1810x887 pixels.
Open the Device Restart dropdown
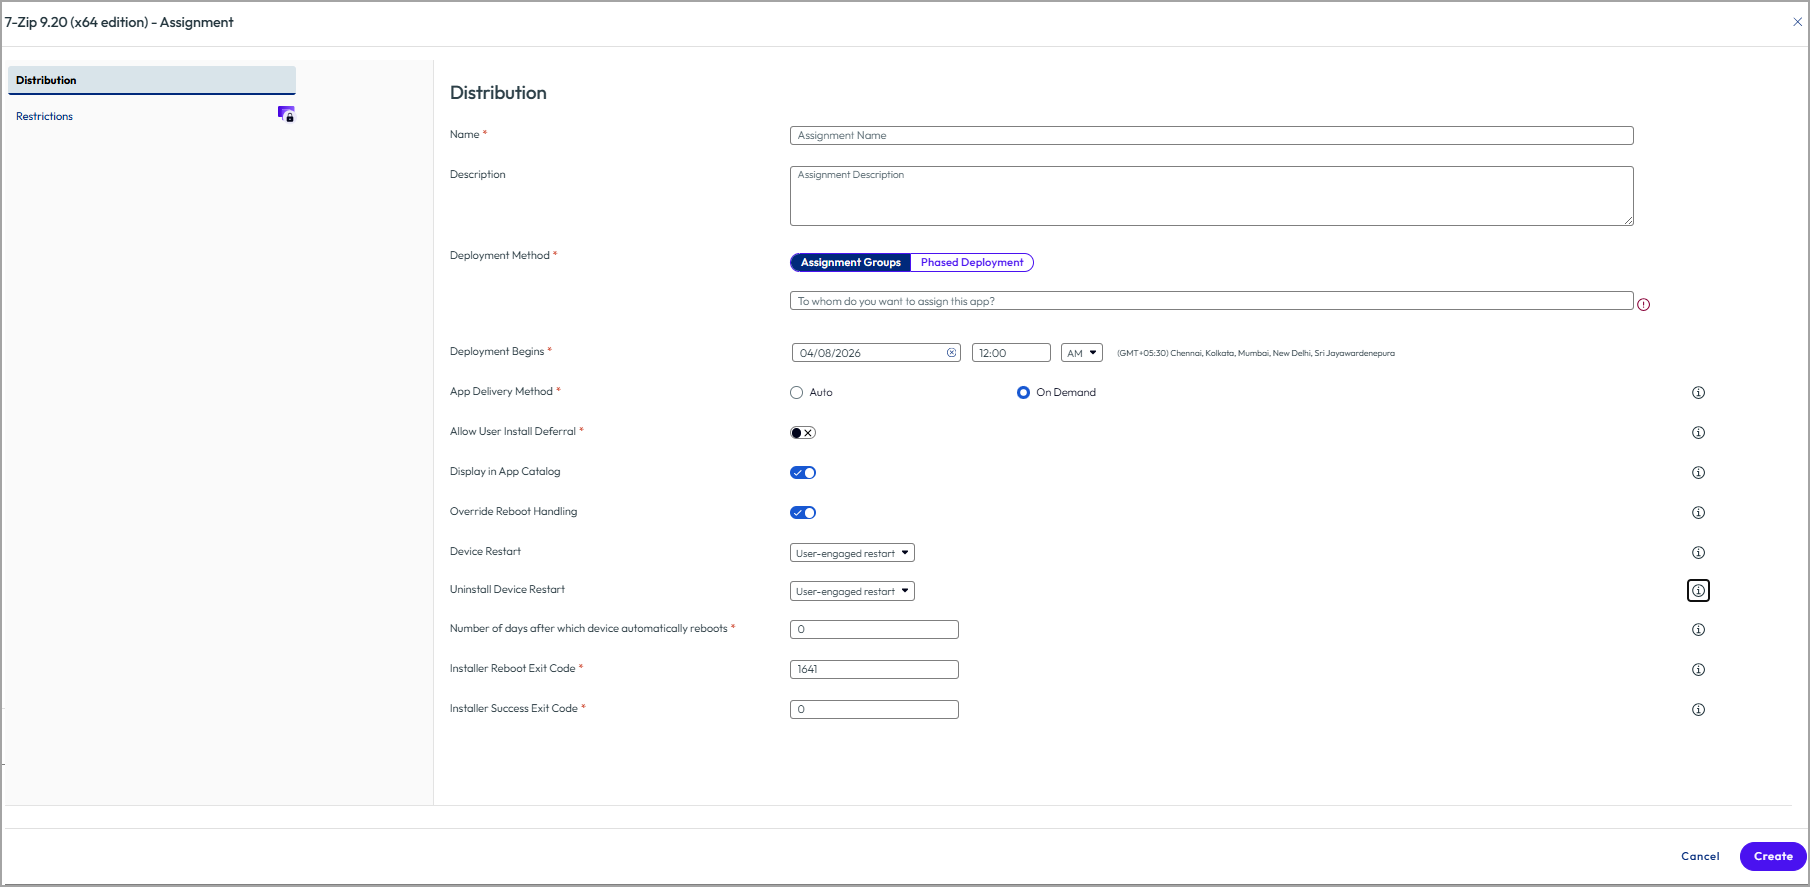pyautogui.click(x=852, y=553)
